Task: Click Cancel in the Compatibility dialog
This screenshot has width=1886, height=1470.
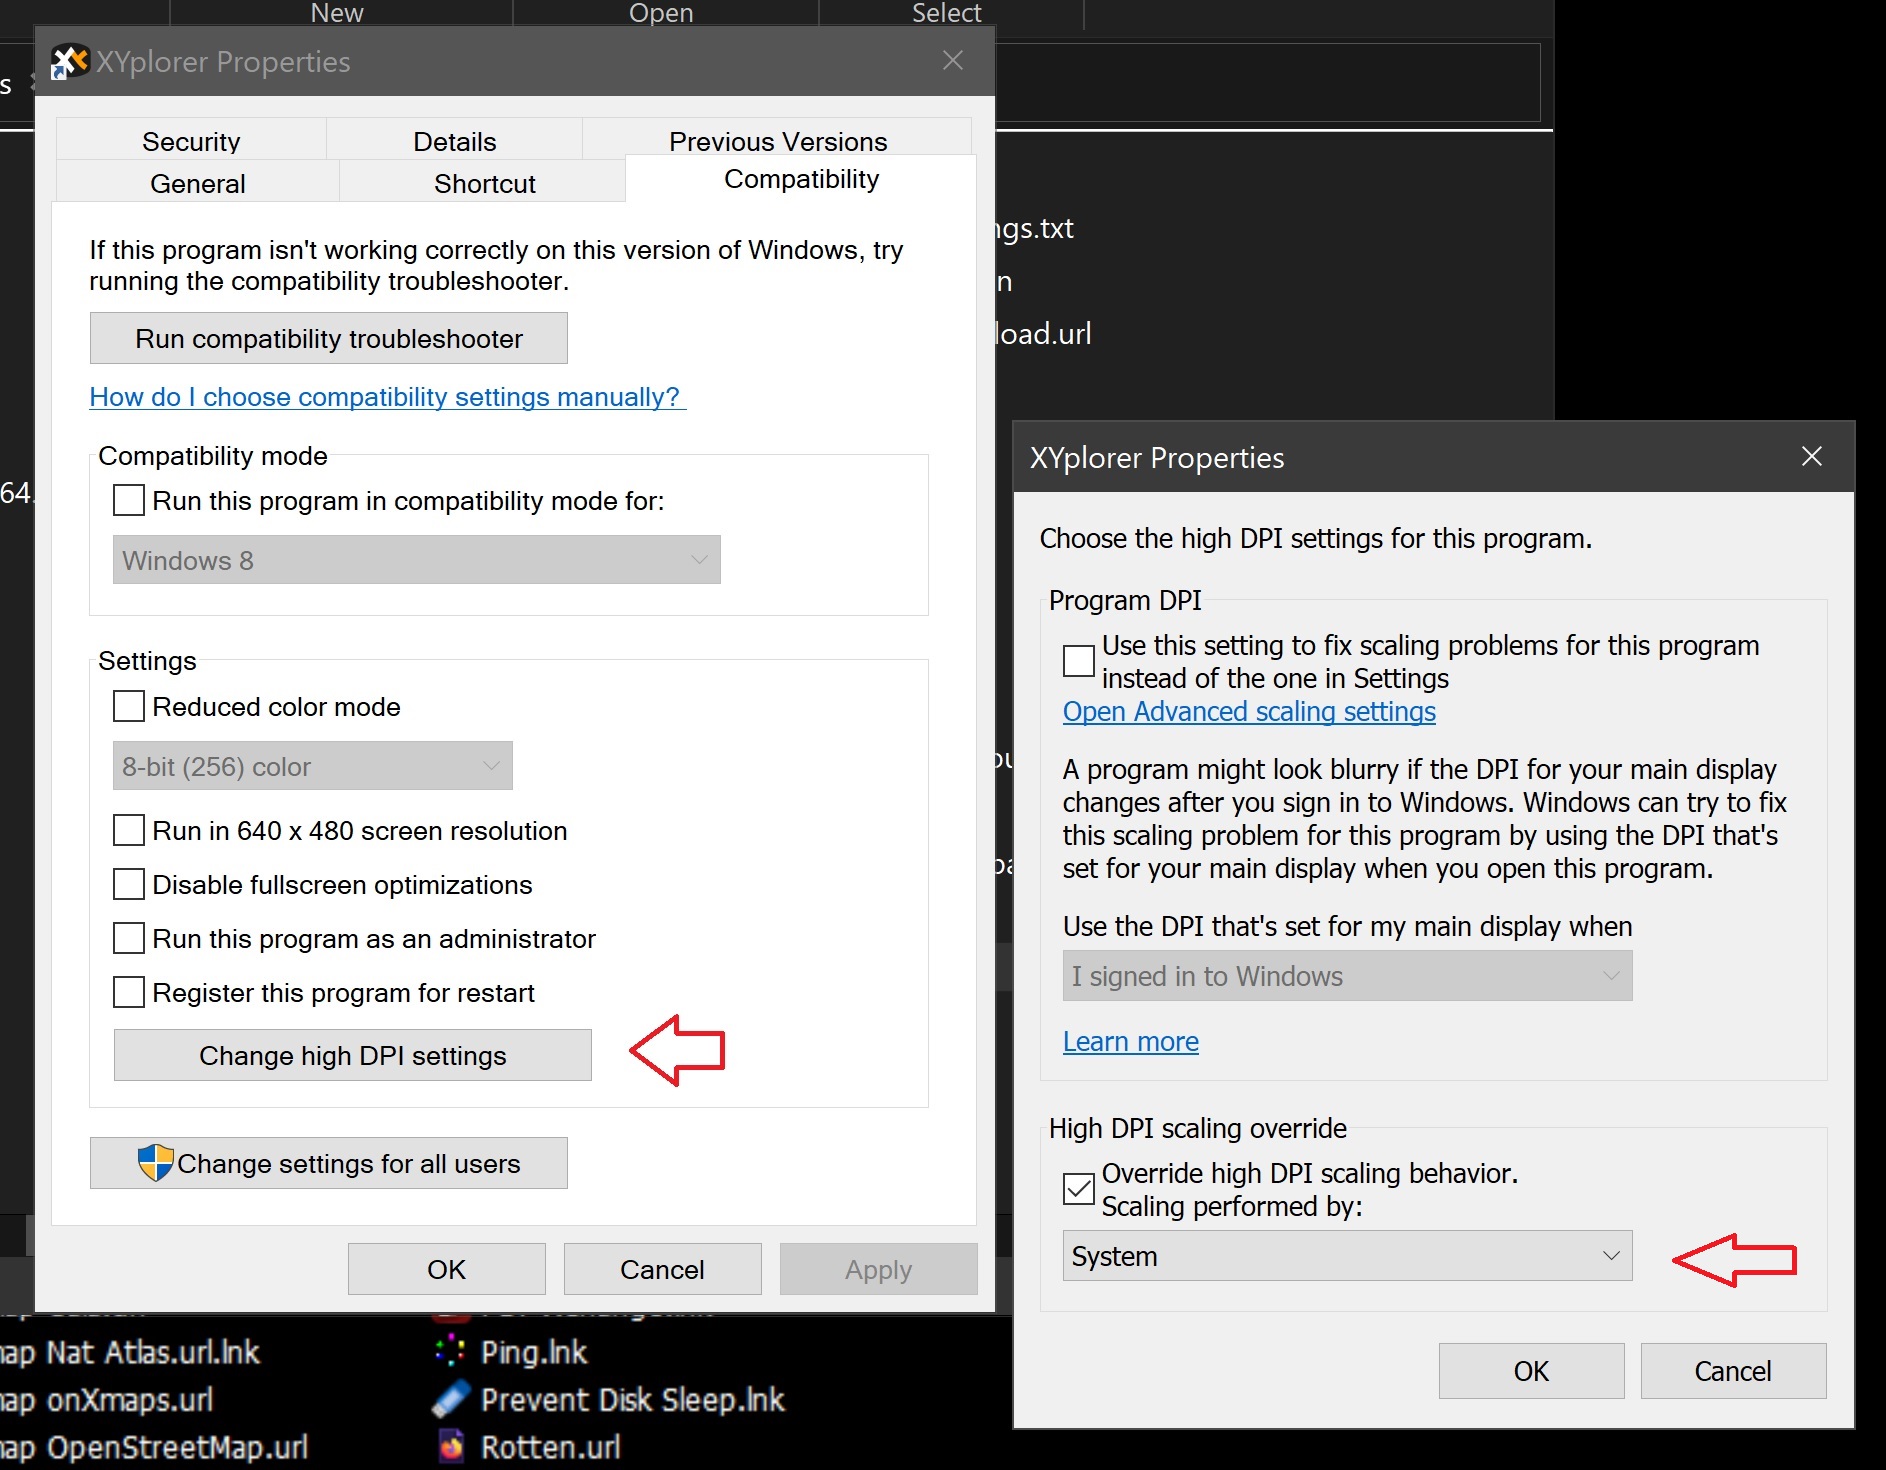Action: pos(663,1269)
